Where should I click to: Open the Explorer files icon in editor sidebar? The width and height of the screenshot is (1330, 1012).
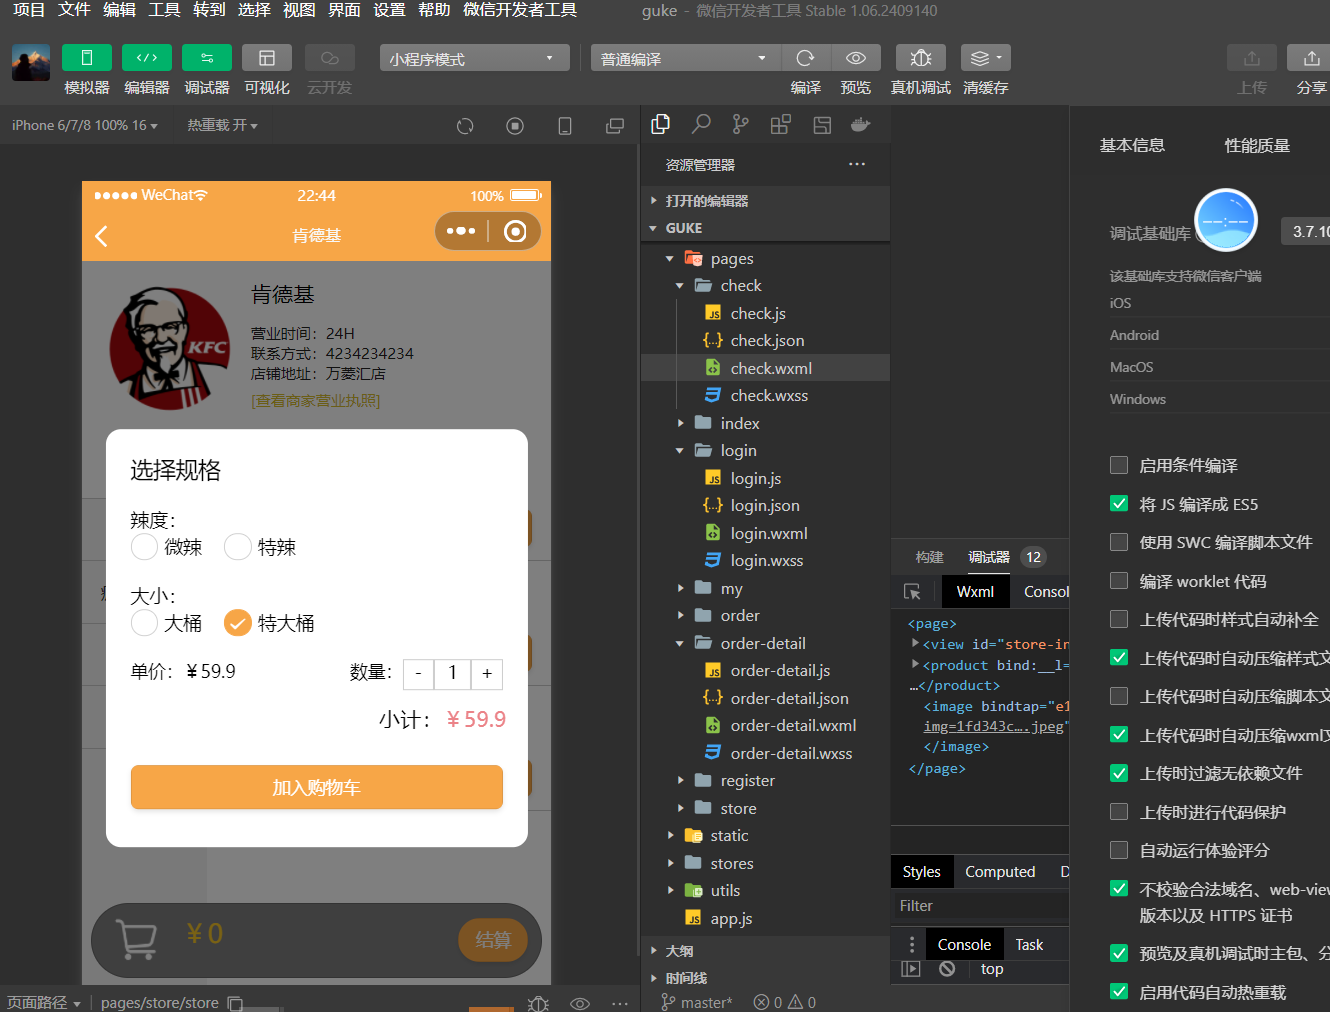click(661, 124)
